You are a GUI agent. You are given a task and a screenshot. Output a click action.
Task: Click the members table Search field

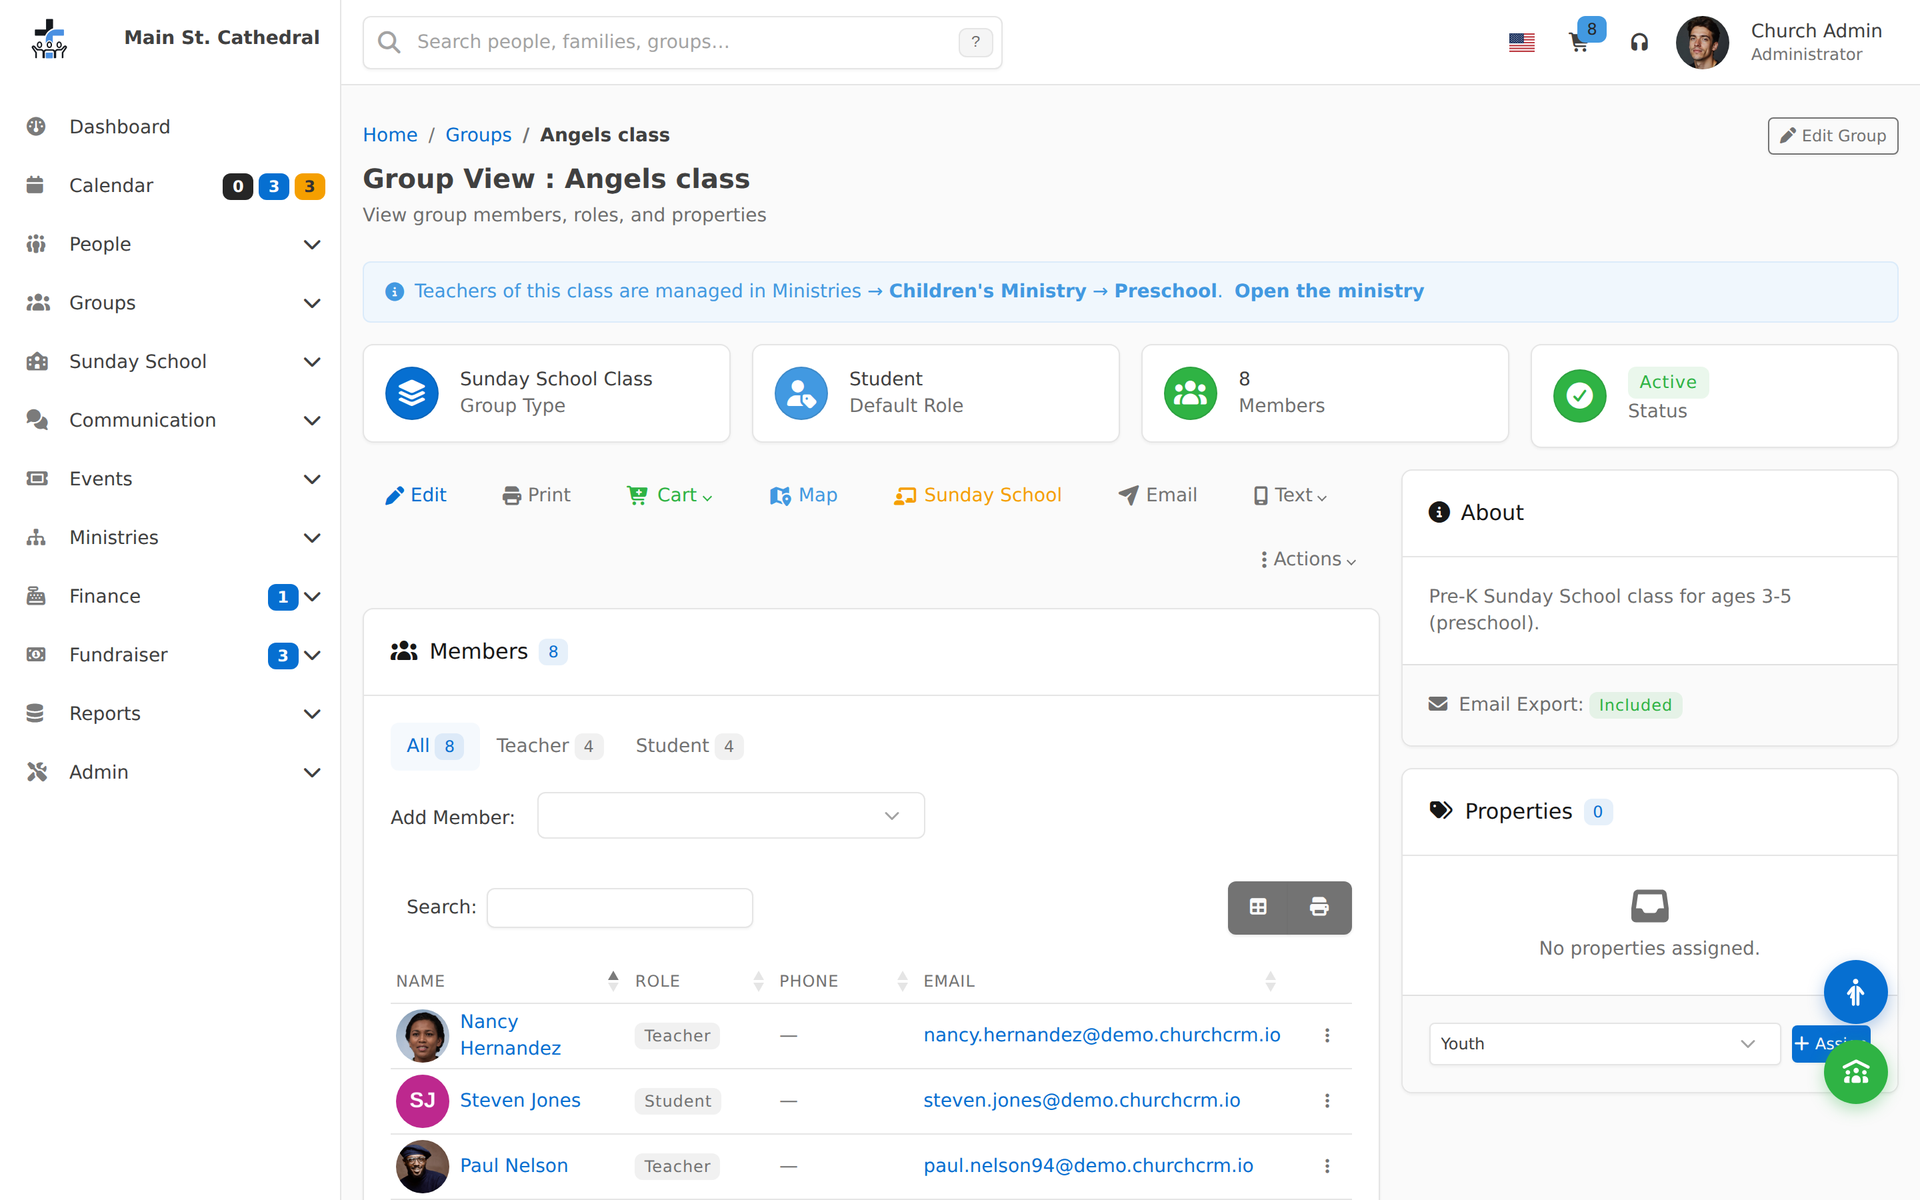tap(620, 908)
